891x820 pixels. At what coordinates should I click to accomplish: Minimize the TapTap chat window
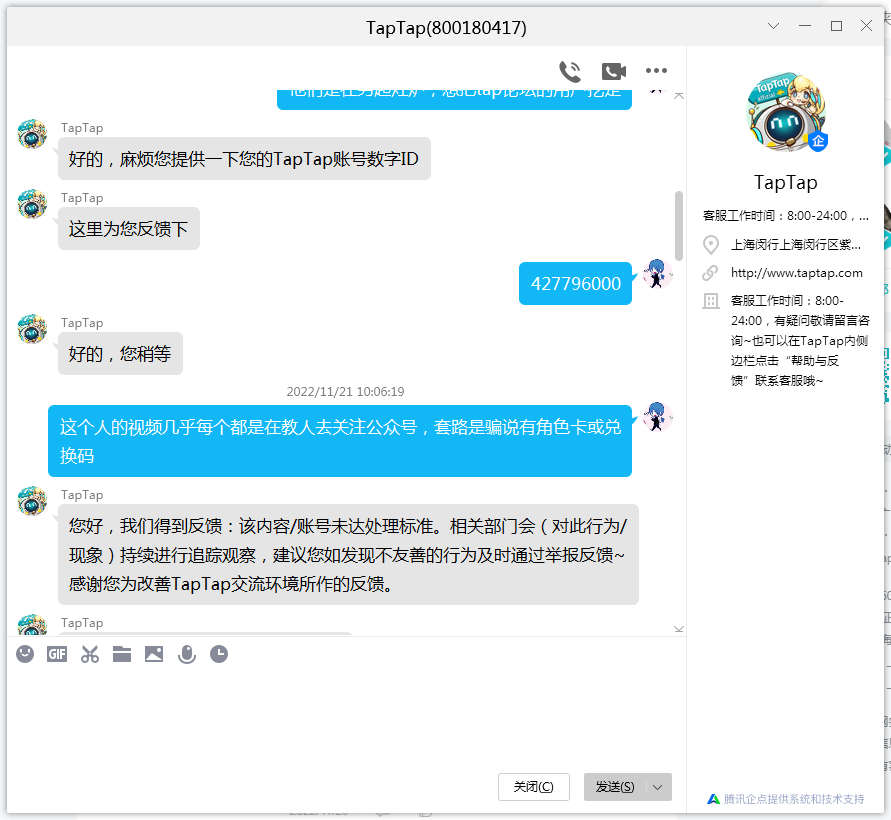[x=805, y=26]
